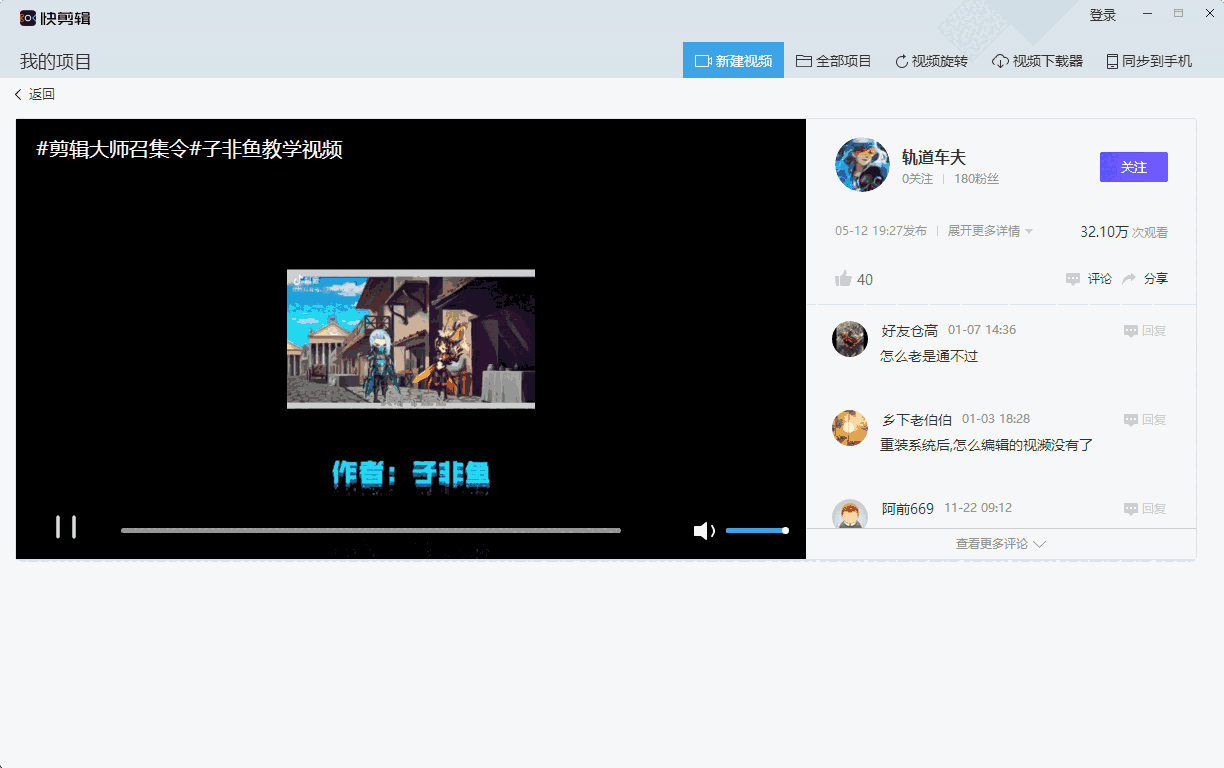The height and width of the screenshot is (768, 1224).
Task: Expand 展开更多详情 video details
Action: [x=983, y=230]
